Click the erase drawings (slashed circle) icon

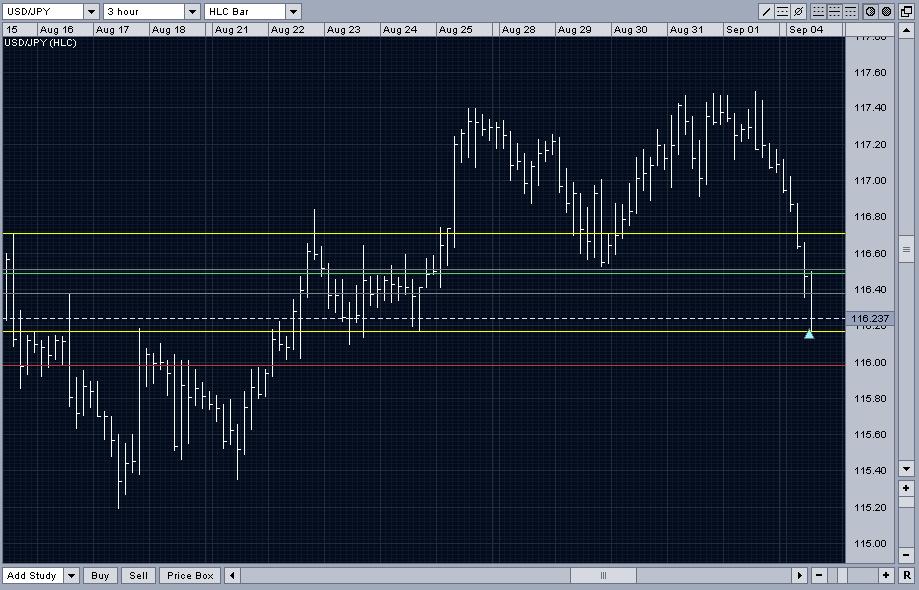(798, 11)
